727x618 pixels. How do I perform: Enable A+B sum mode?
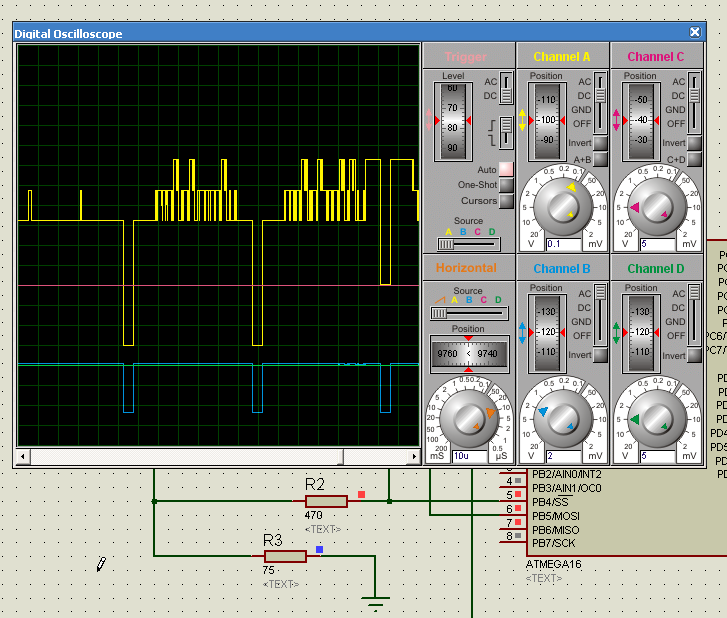click(x=599, y=158)
